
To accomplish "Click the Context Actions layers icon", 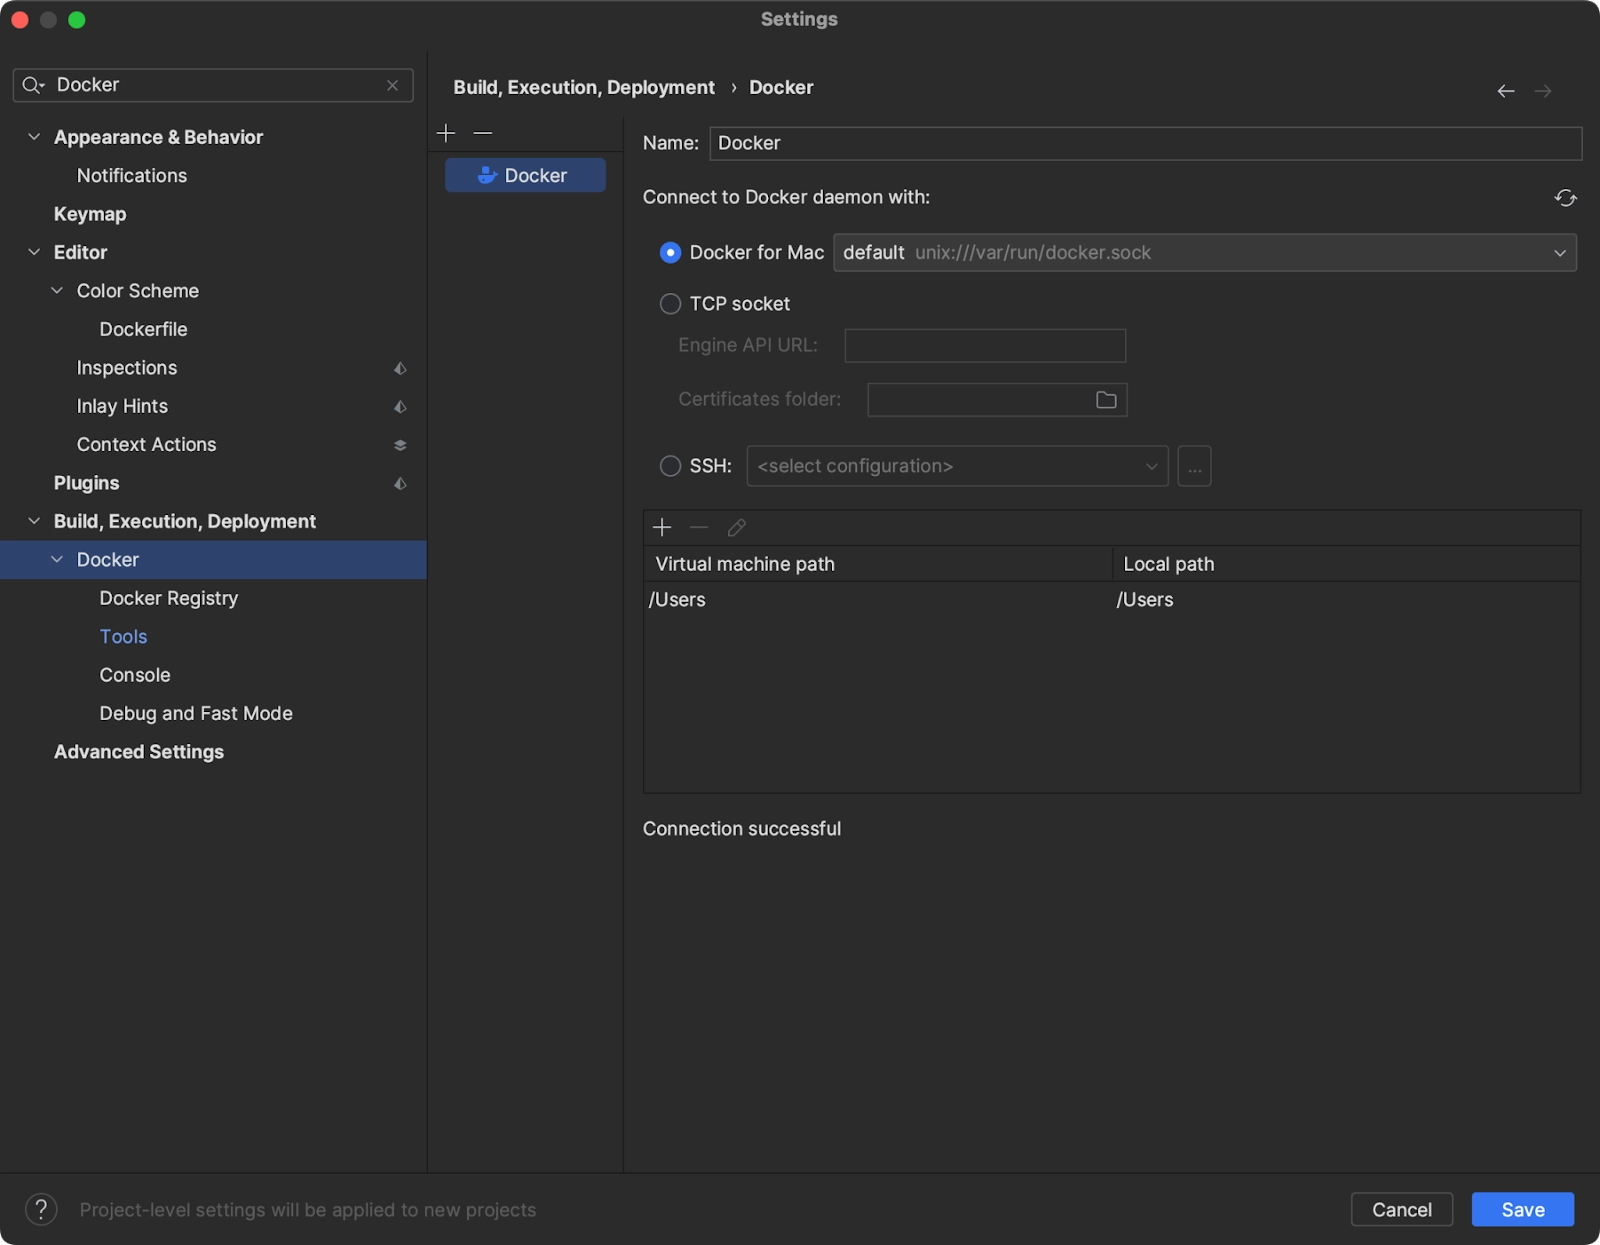I will (x=400, y=445).
